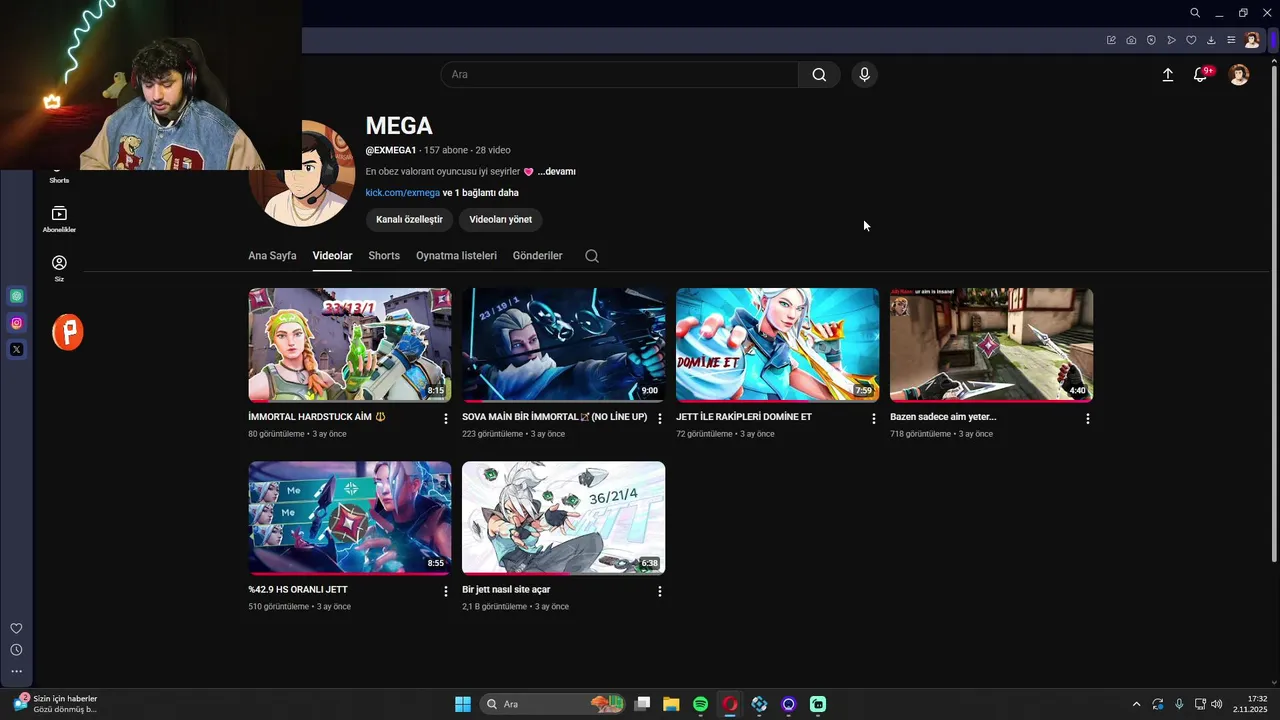Open news widget 'Sizin için haberler'
This screenshot has width=1280, height=720.
pyautogui.click(x=56, y=704)
